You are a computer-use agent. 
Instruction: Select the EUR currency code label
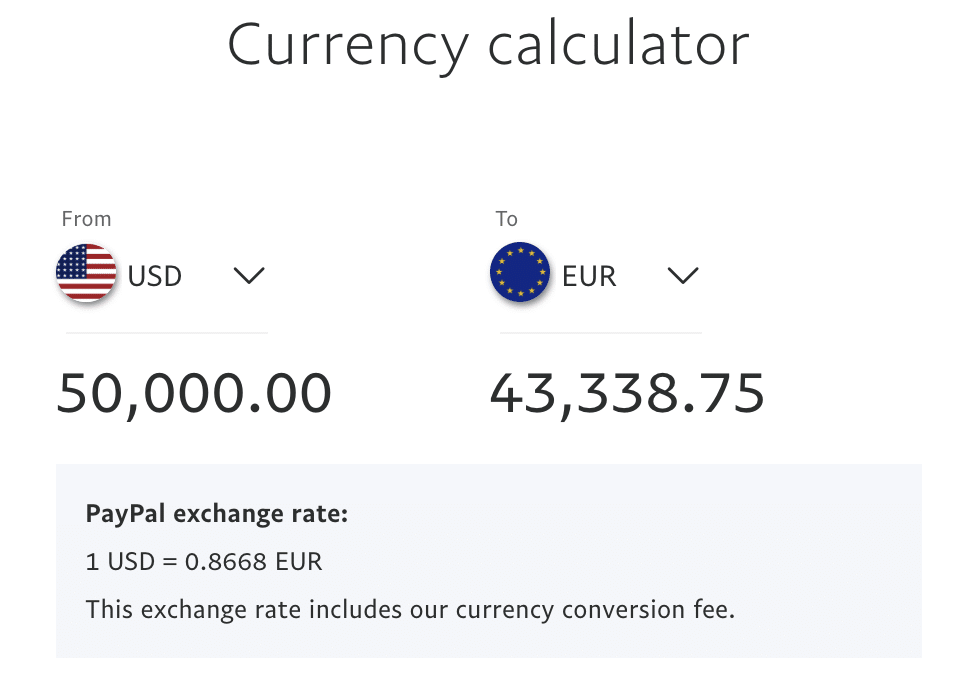[x=589, y=276]
